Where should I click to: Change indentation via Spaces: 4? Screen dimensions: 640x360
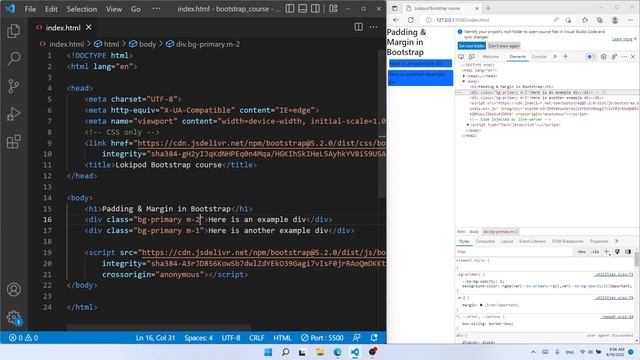click(x=198, y=338)
